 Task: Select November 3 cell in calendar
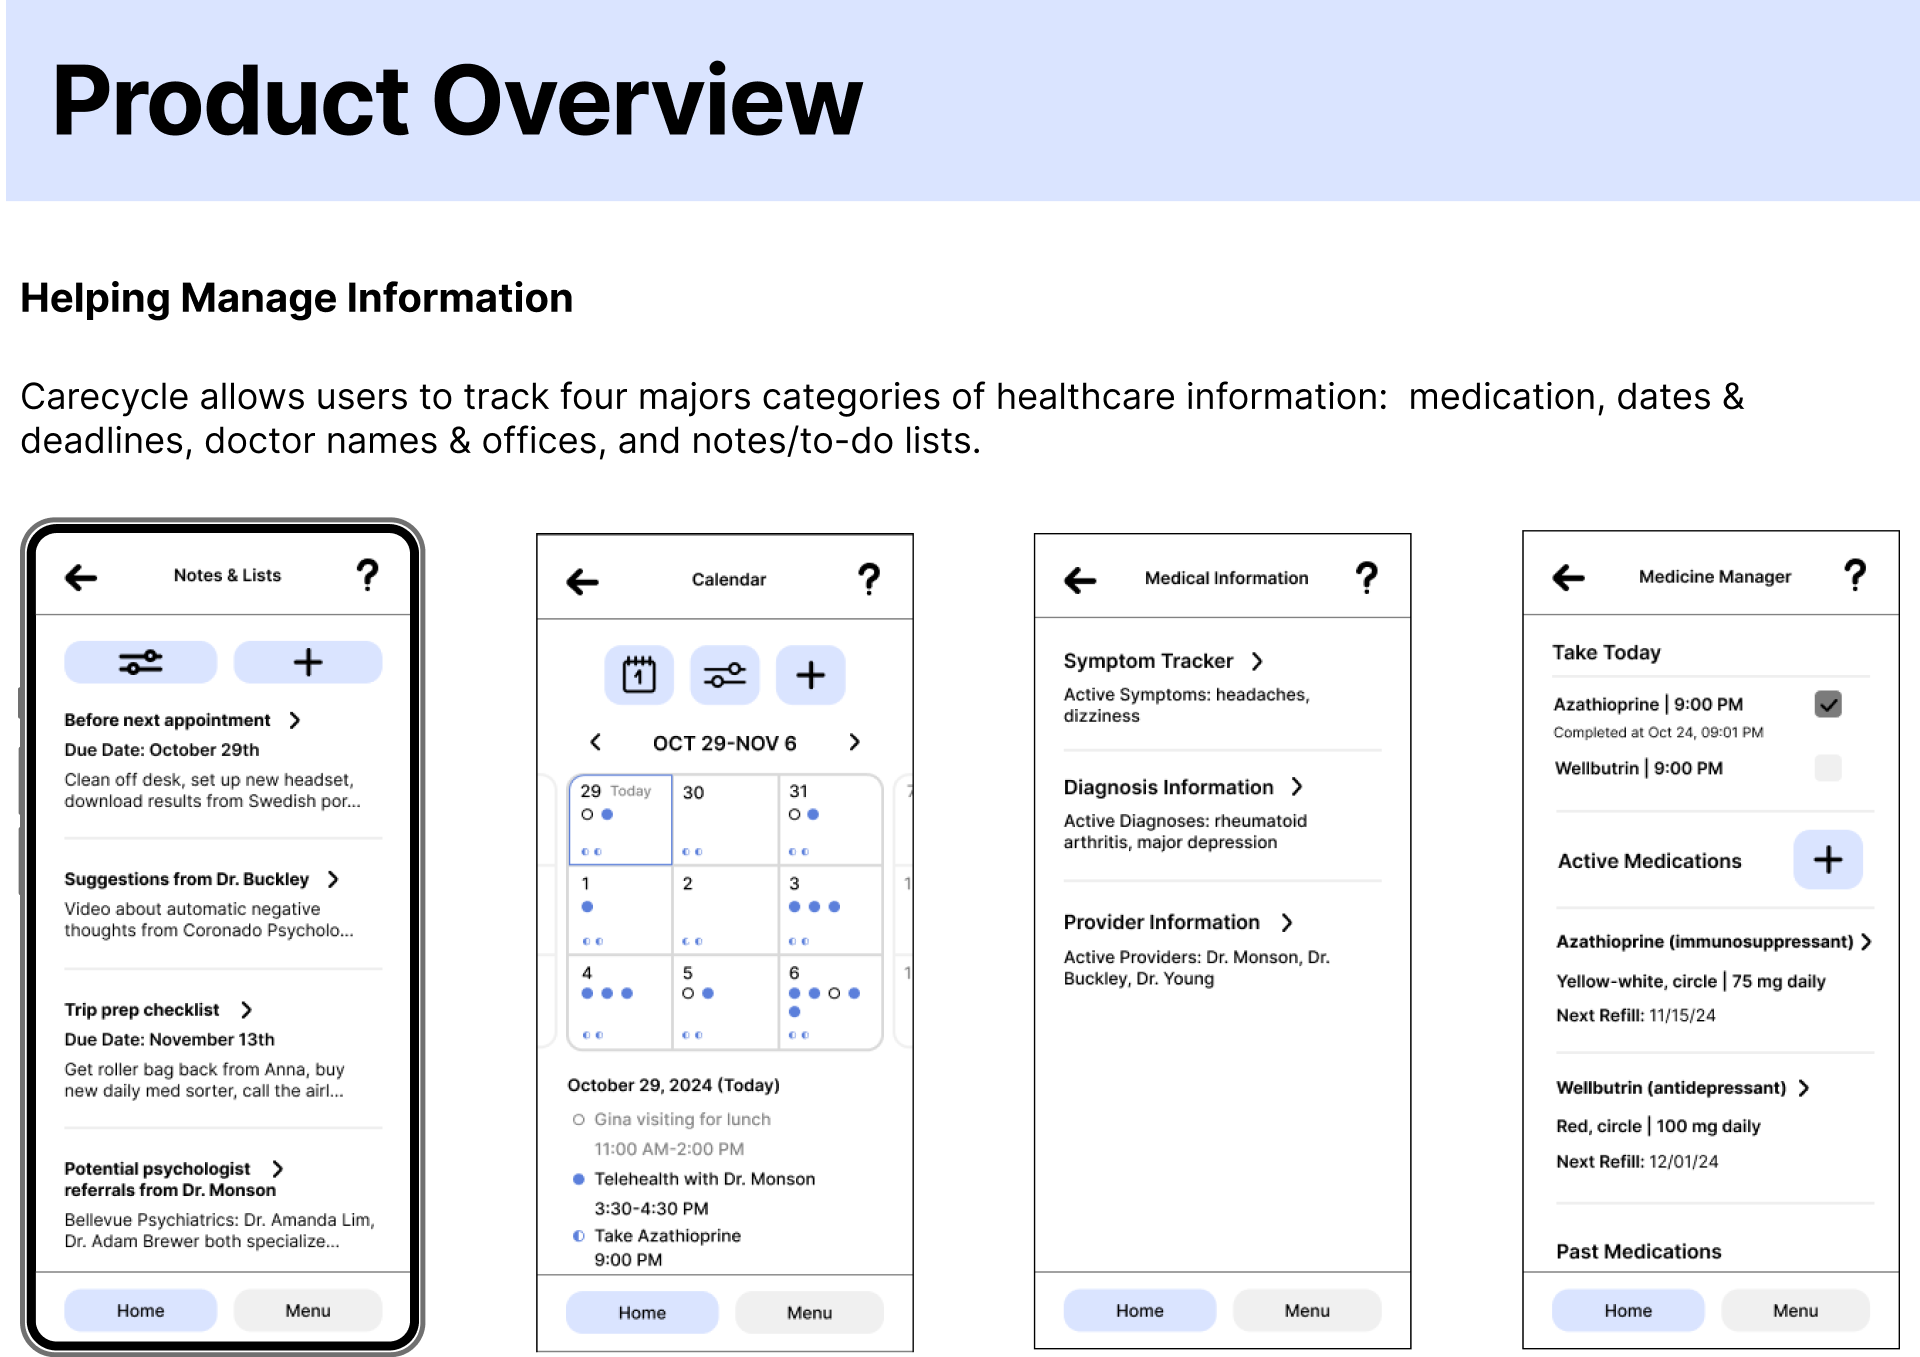[x=829, y=910]
